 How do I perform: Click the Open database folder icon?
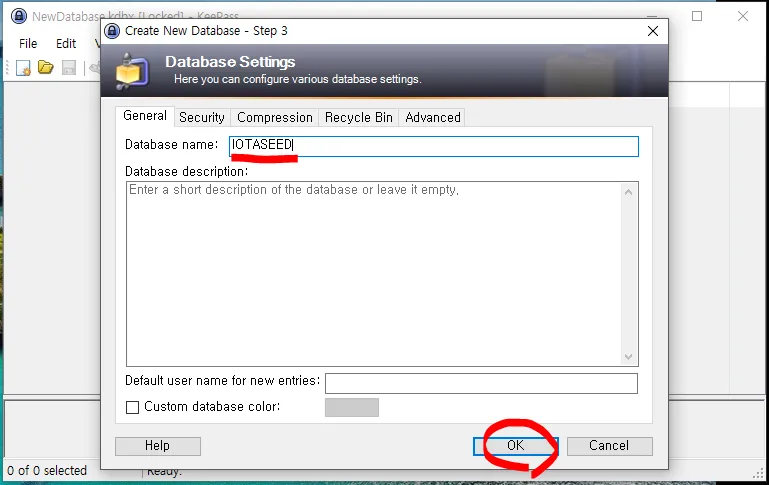click(46, 67)
